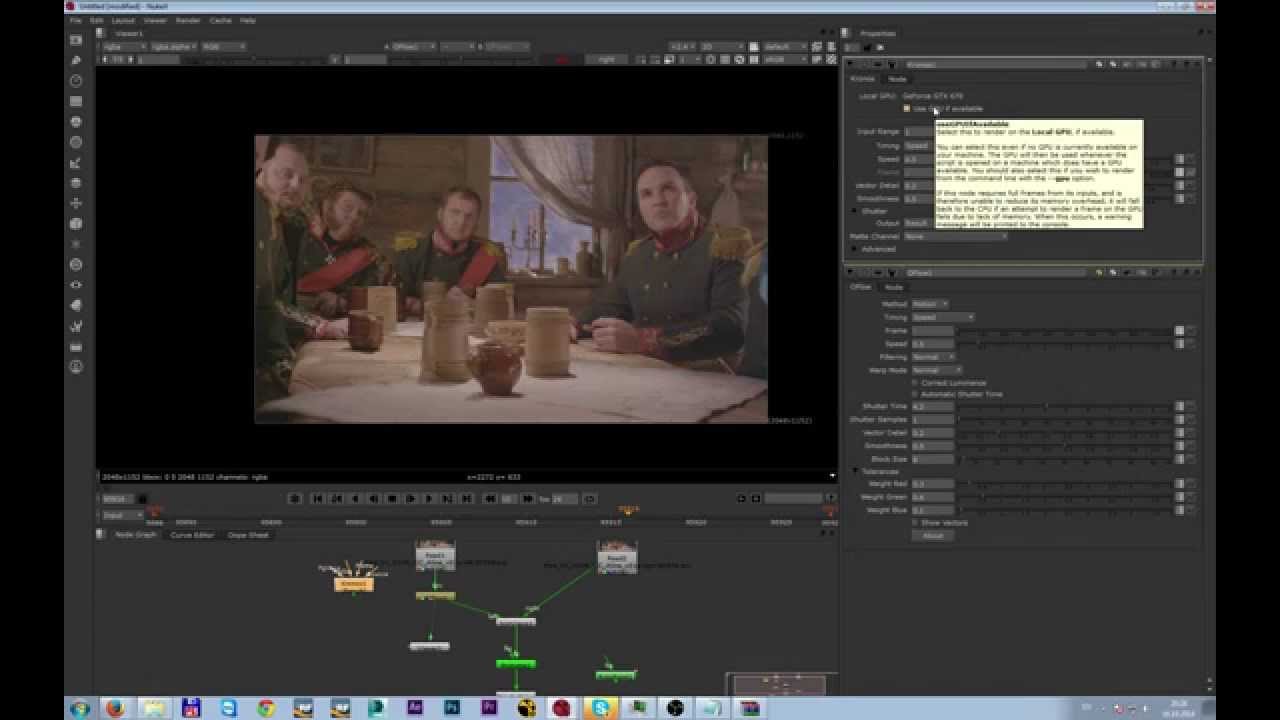Enable Show Vectors checkbox
Screen dimensions: 1280x720
click(x=915, y=522)
